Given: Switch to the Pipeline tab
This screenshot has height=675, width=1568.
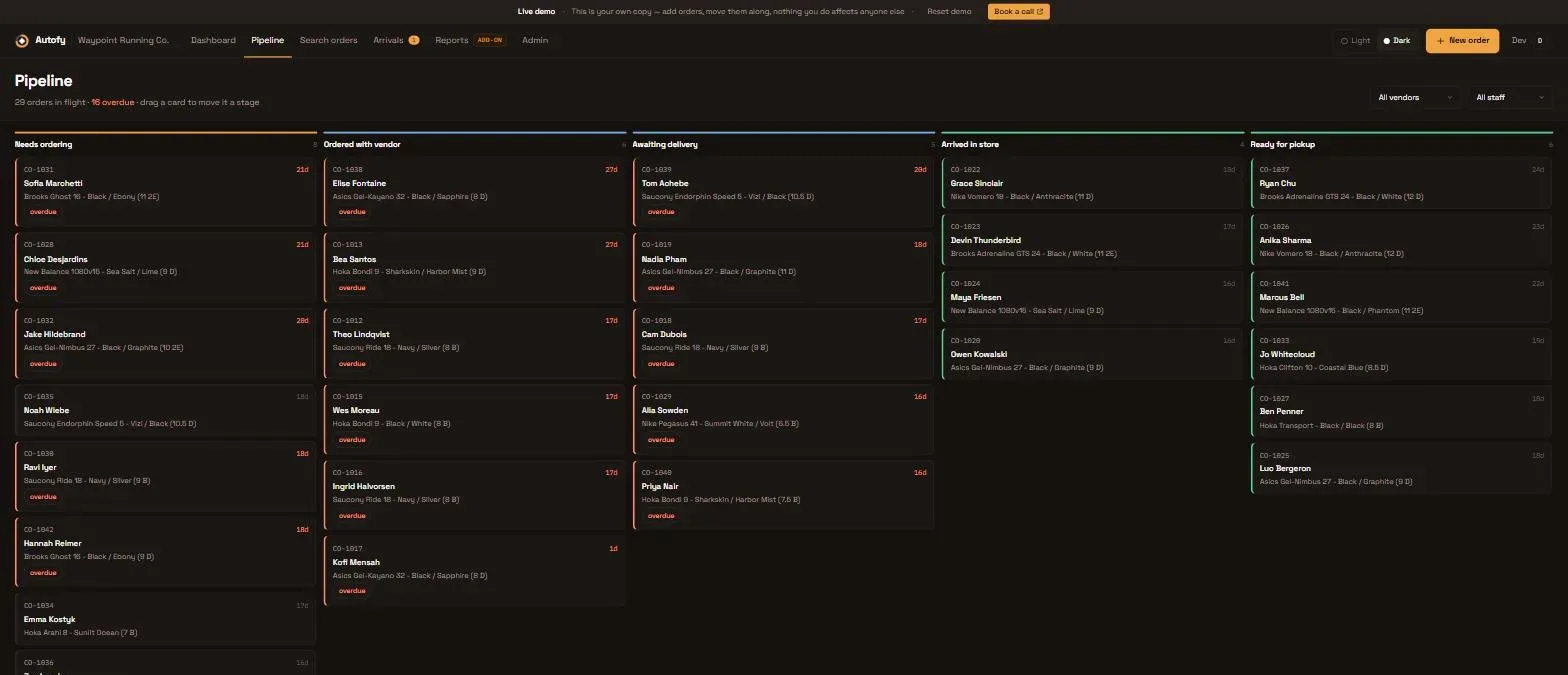Looking at the screenshot, I should pos(267,41).
